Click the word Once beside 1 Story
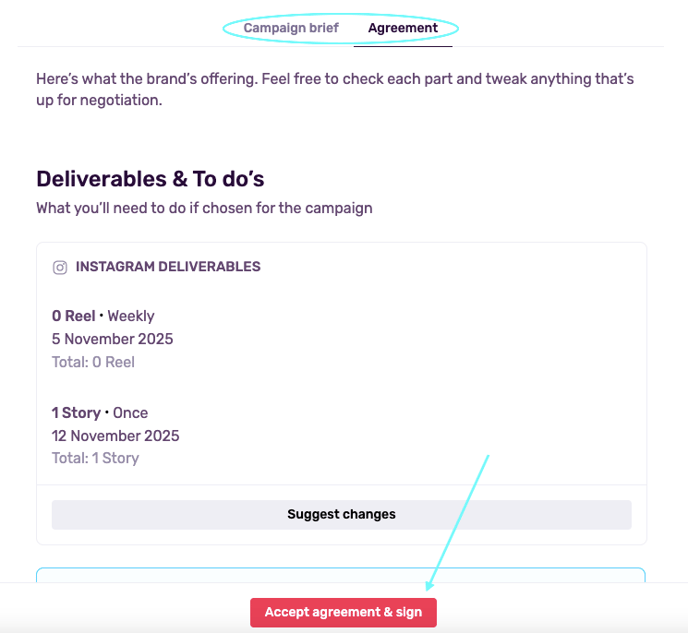Viewport: 688px width, 633px height. pyautogui.click(x=130, y=413)
